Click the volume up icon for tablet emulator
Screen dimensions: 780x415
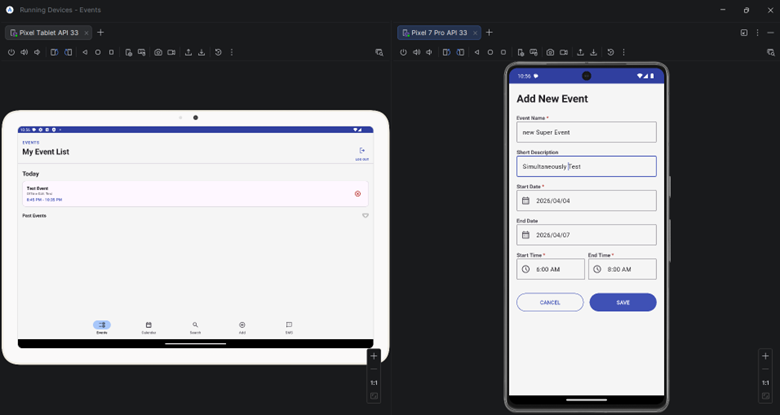point(24,52)
